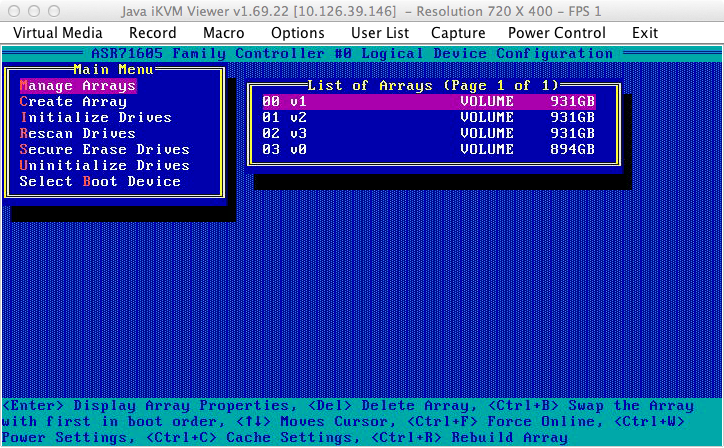Select array row 02 v3

point(428,133)
